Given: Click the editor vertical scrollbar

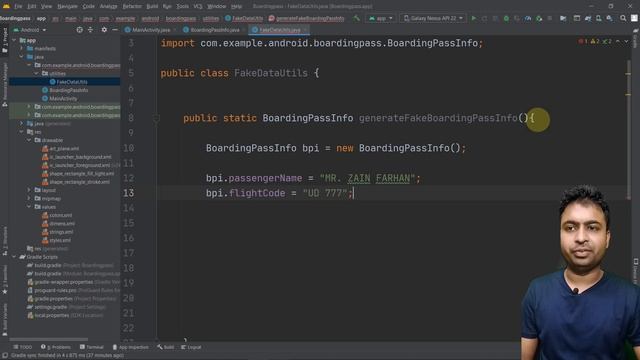Looking at the screenshot, I should coord(629,131).
